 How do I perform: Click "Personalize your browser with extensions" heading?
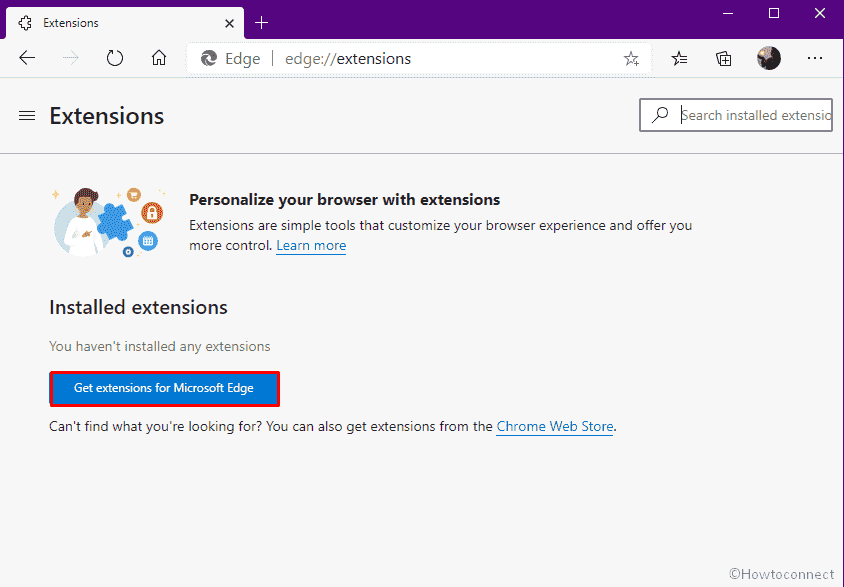pyautogui.click(x=344, y=200)
